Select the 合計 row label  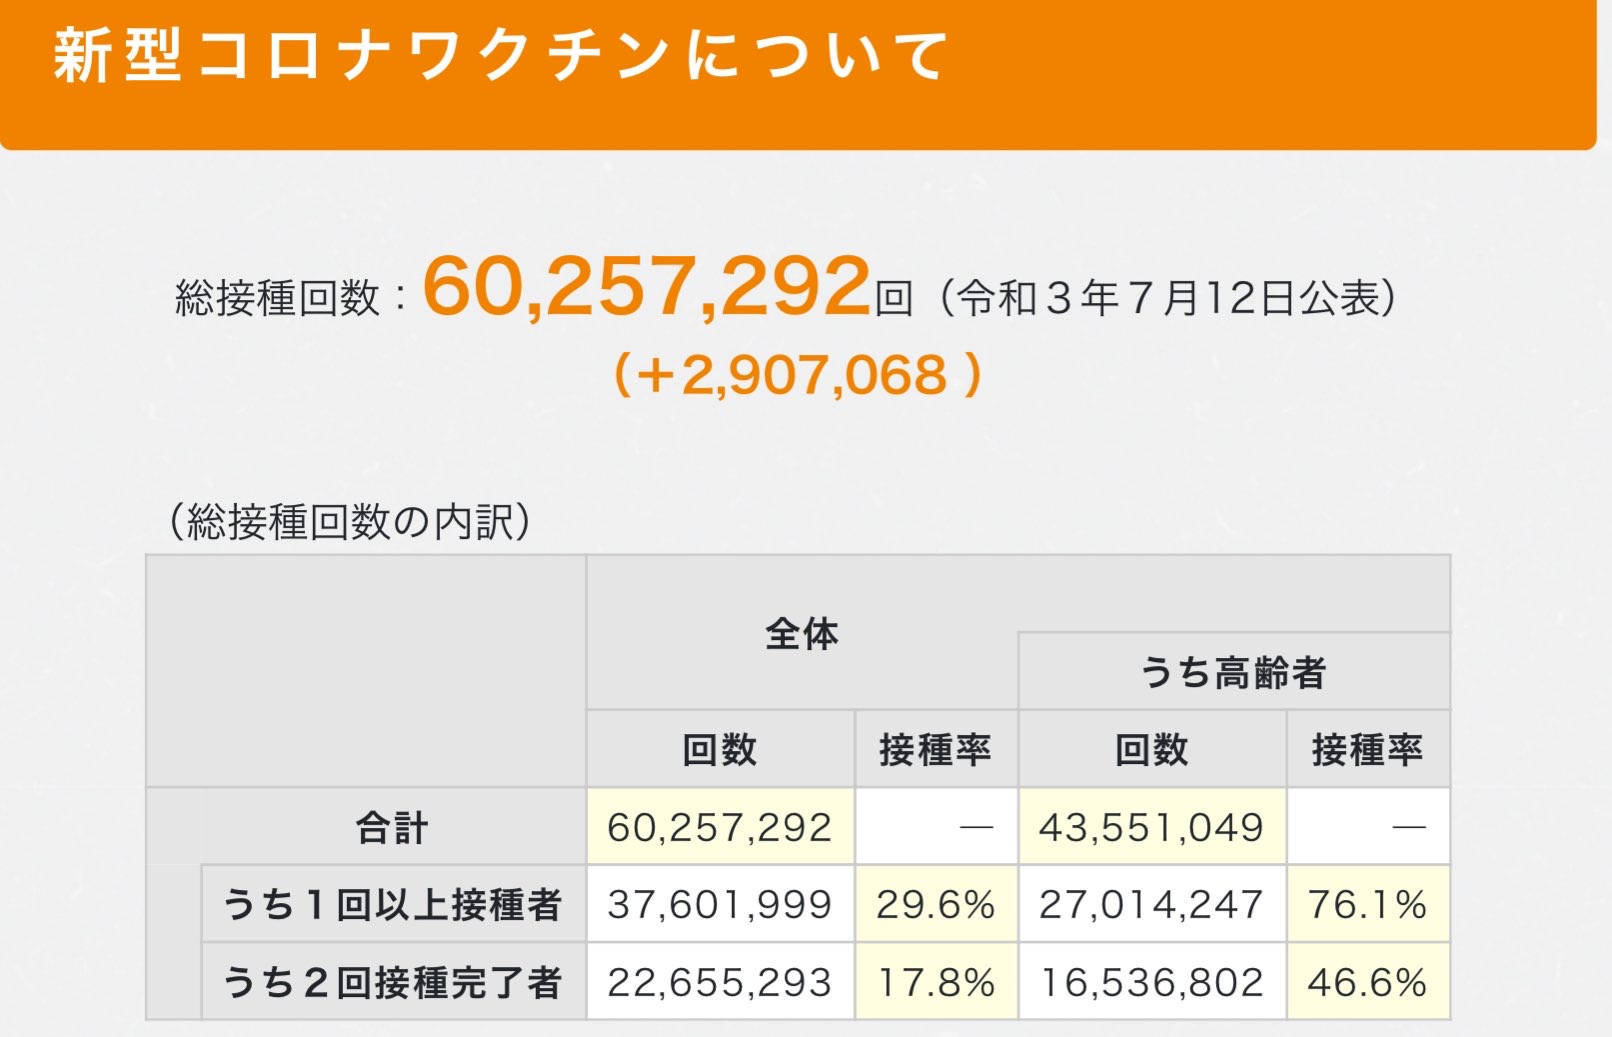392,827
